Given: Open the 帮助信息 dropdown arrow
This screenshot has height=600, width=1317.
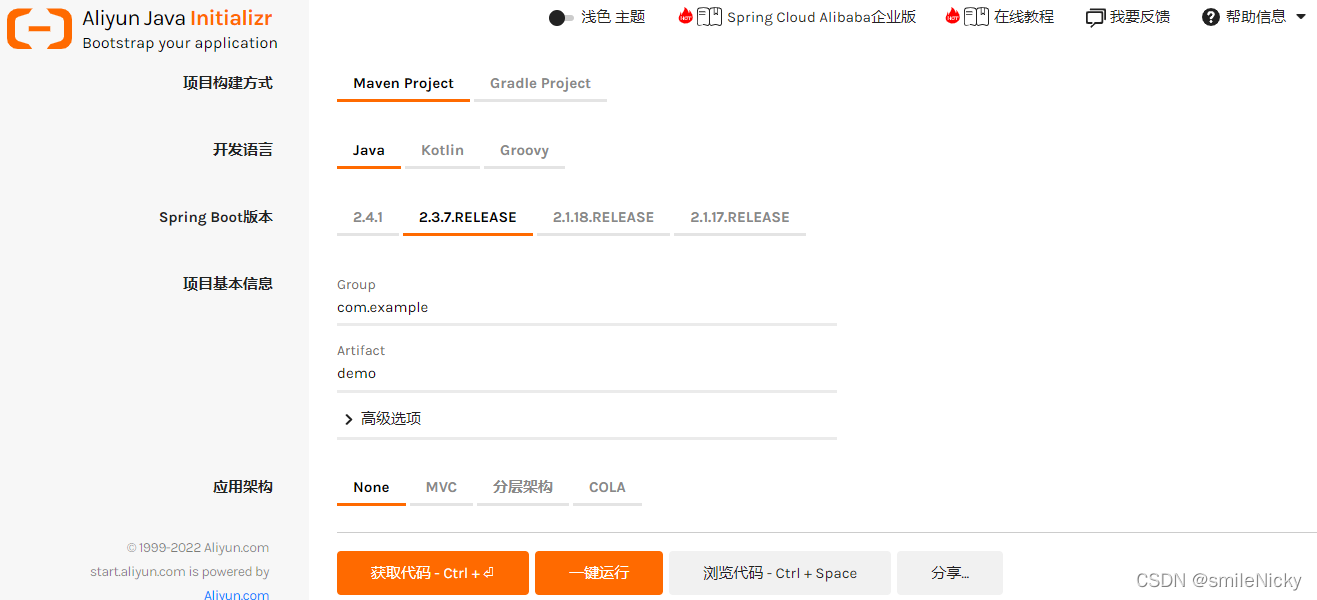Looking at the screenshot, I should (x=1301, y=17).
